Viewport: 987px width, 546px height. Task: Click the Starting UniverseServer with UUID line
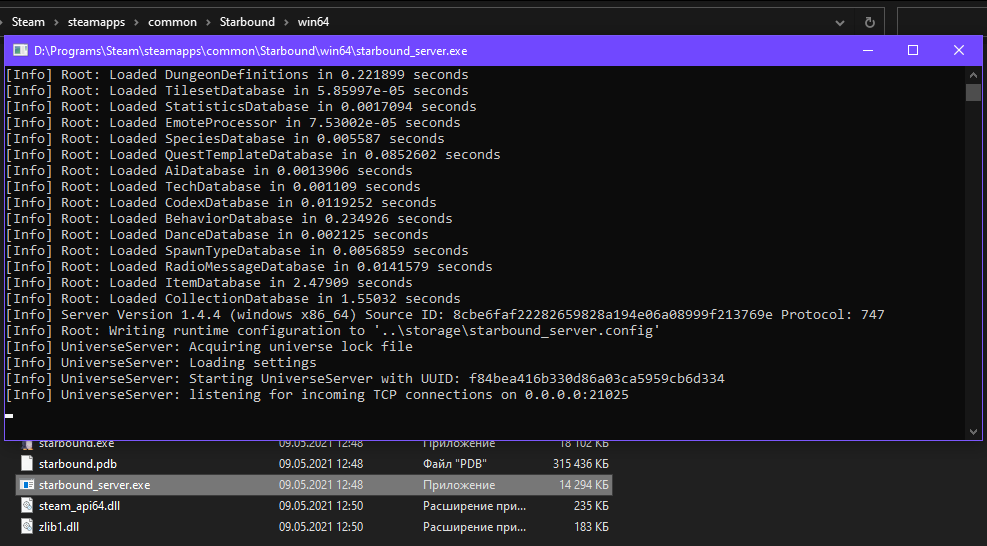click(365, 379)
